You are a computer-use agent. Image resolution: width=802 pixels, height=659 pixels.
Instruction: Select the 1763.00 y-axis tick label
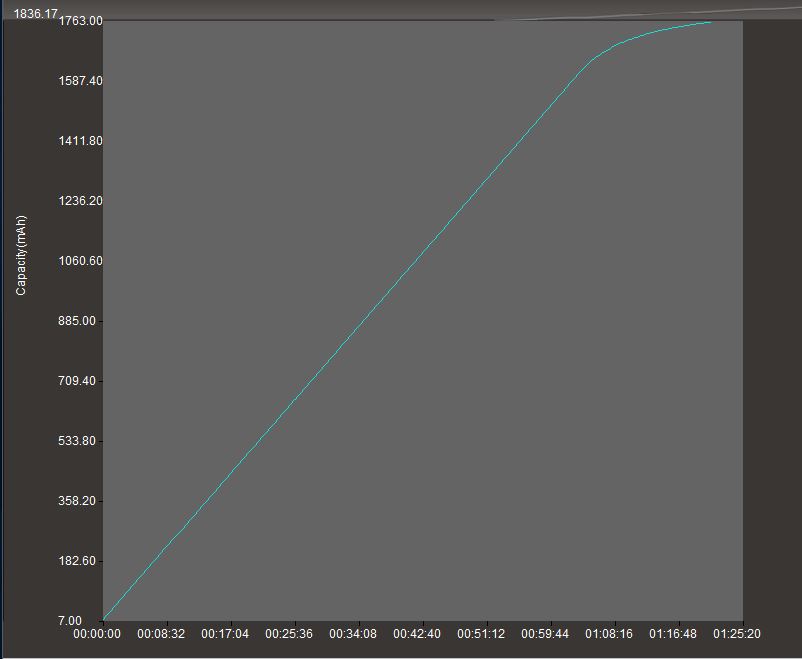tap(80, 21)
